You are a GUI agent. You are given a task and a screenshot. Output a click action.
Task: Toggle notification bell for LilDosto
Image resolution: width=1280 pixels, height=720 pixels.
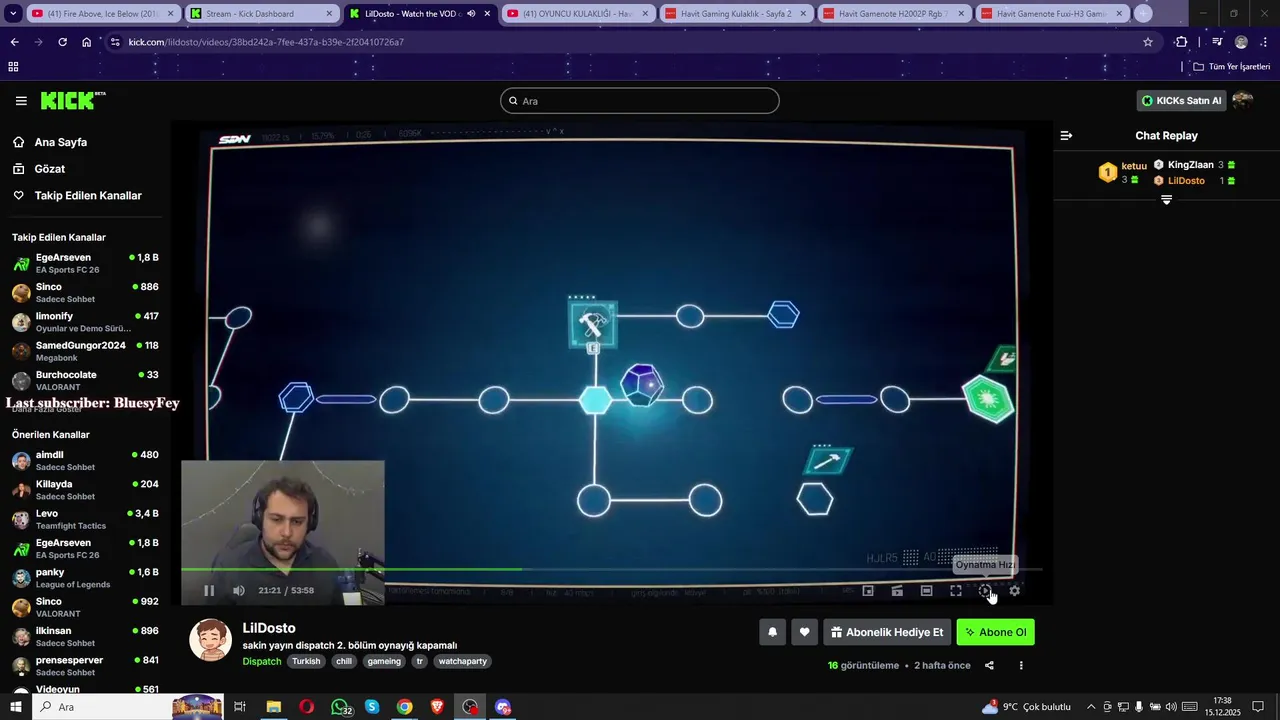click(x=772, y=632)
